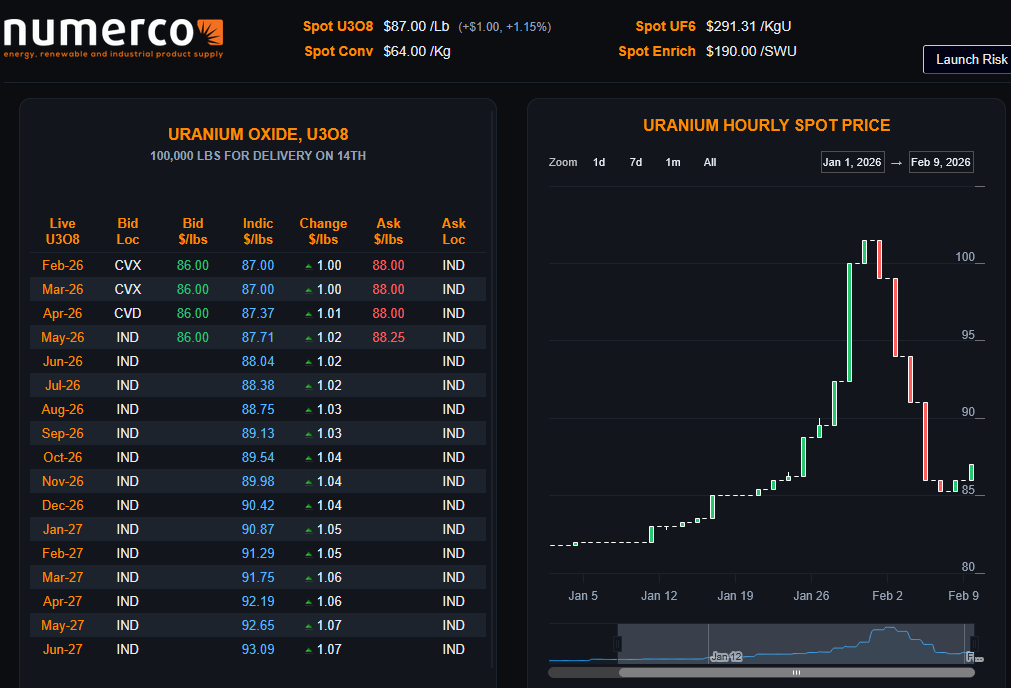Click the navigator horizontal scrollbar thumb
Screen dimensions: 1011x688
[796, 673]
